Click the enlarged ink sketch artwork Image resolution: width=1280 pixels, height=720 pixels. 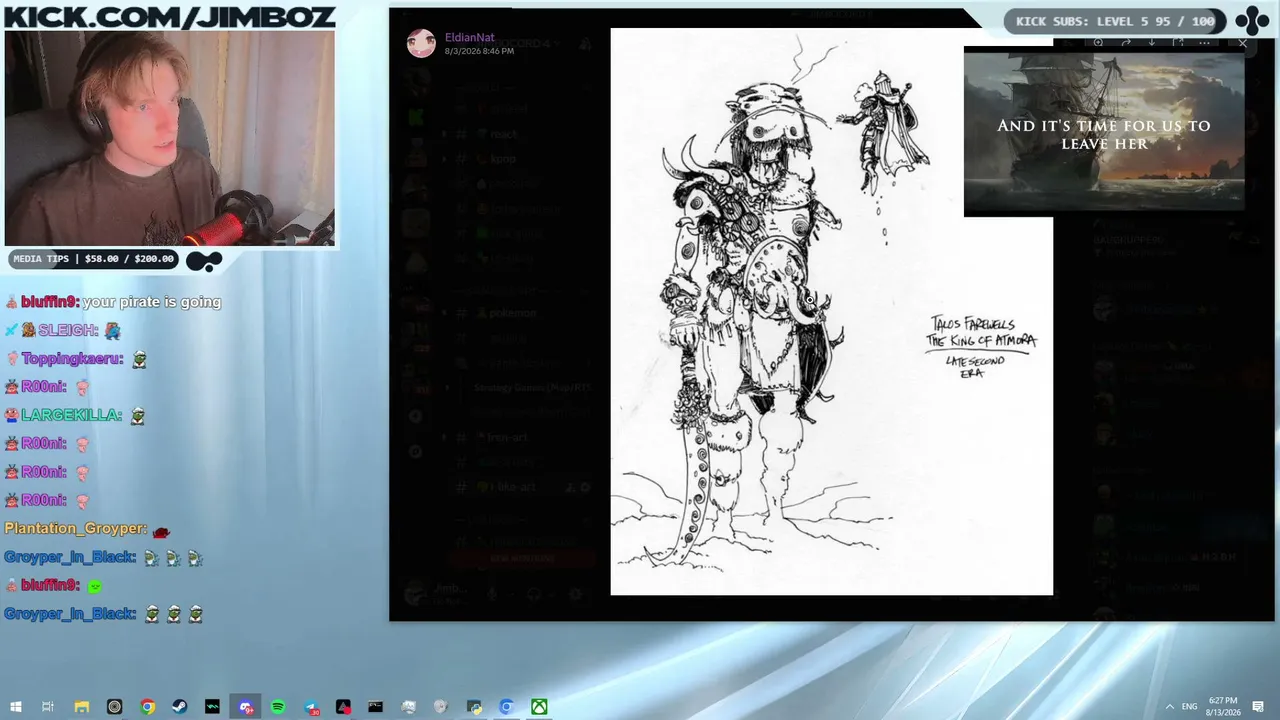(x=831, y=311)
